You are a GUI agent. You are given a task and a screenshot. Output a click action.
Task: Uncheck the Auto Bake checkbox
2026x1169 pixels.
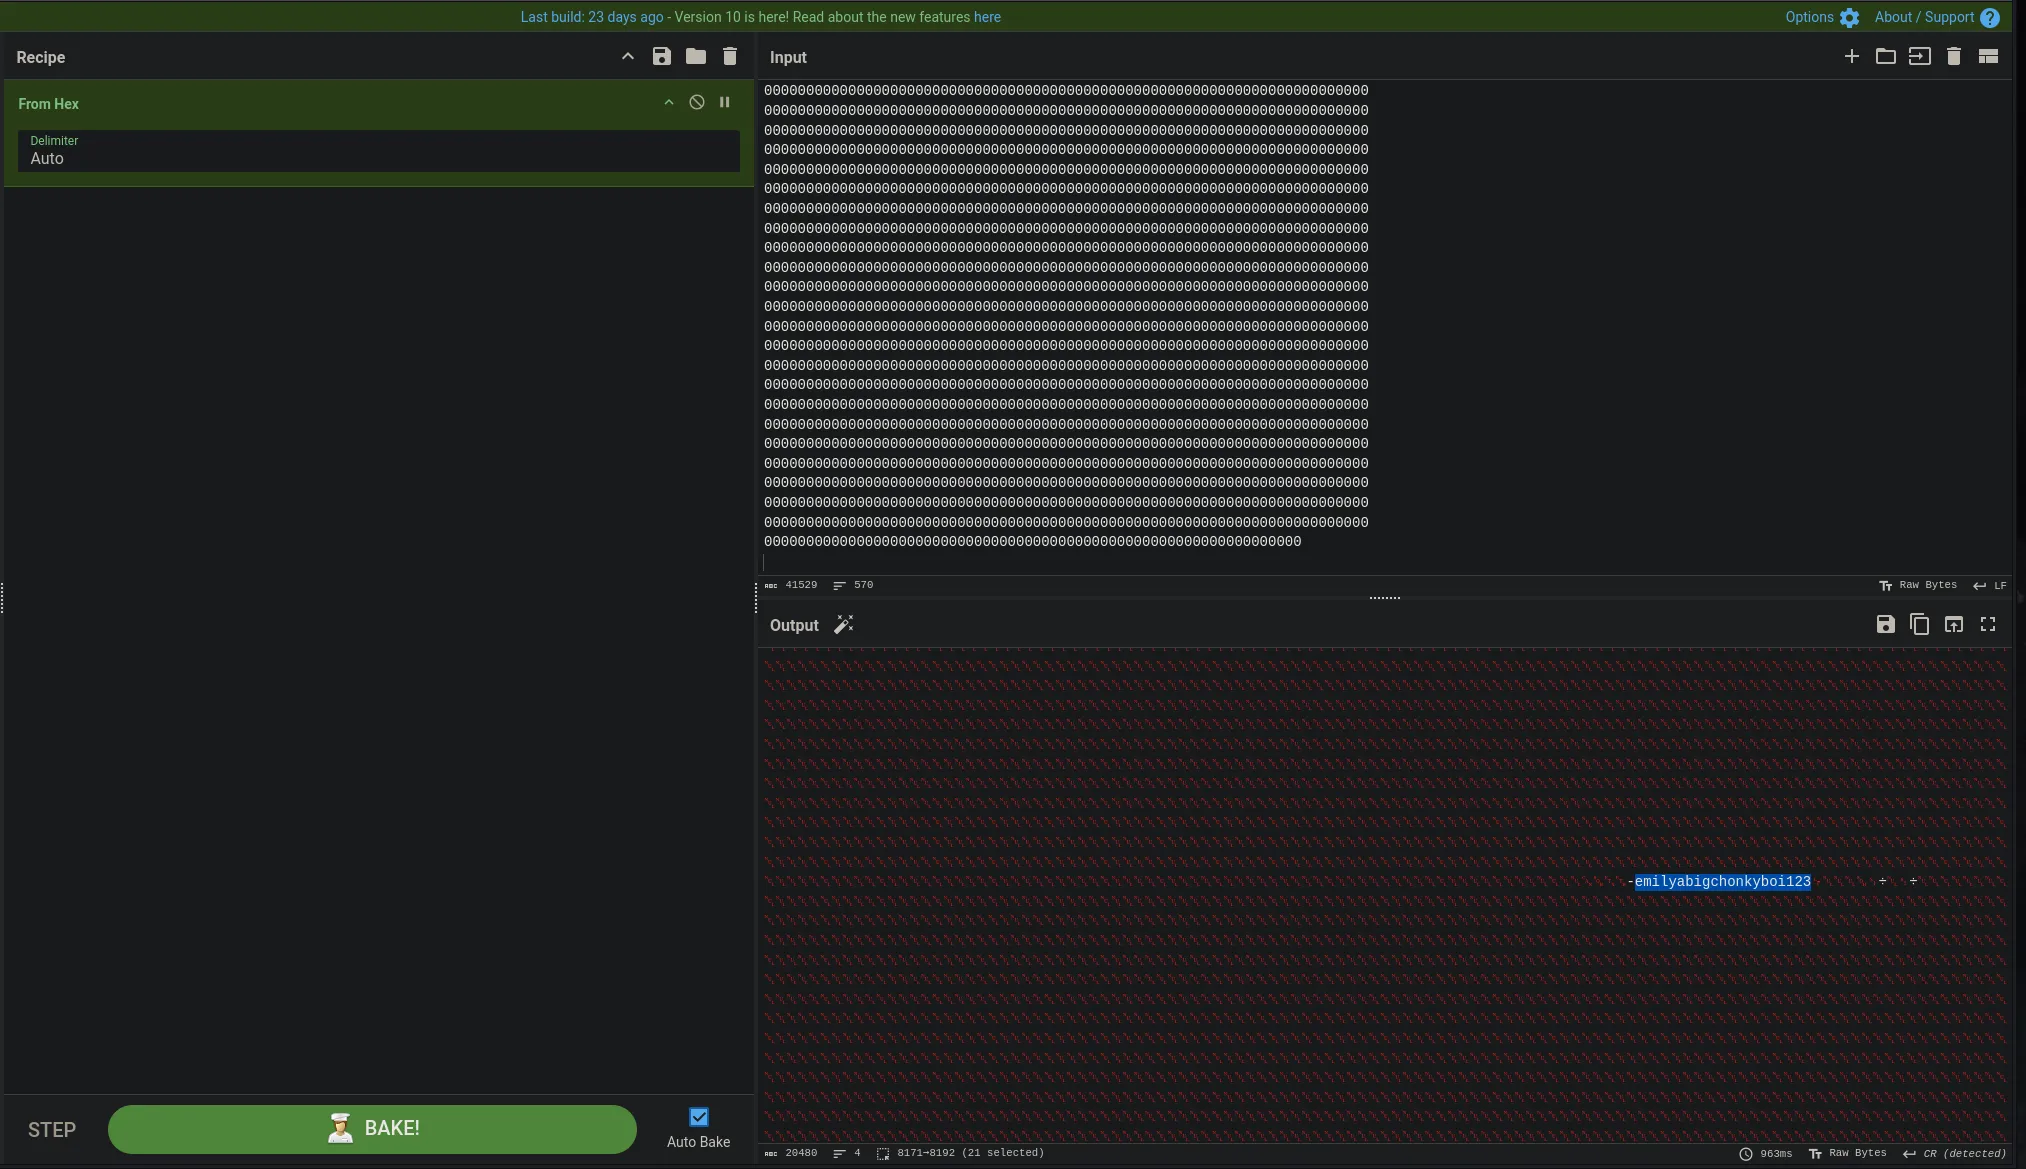tap(699, 1117)
